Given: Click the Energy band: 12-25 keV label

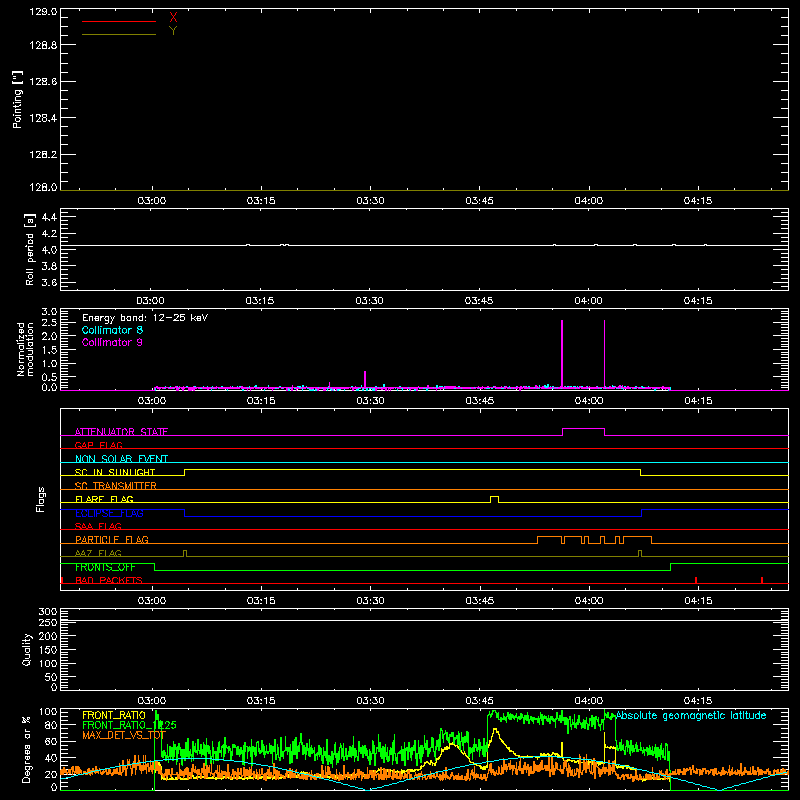Looking at the screenshot, I should pyautogui.click(x=145, y=318).
